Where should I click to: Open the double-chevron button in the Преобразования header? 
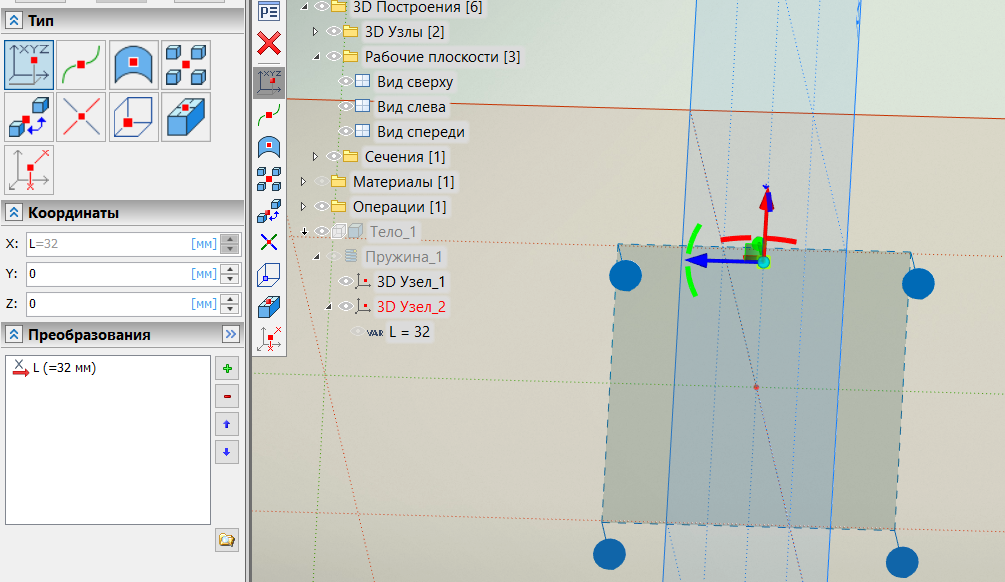(x=231, y=334)
